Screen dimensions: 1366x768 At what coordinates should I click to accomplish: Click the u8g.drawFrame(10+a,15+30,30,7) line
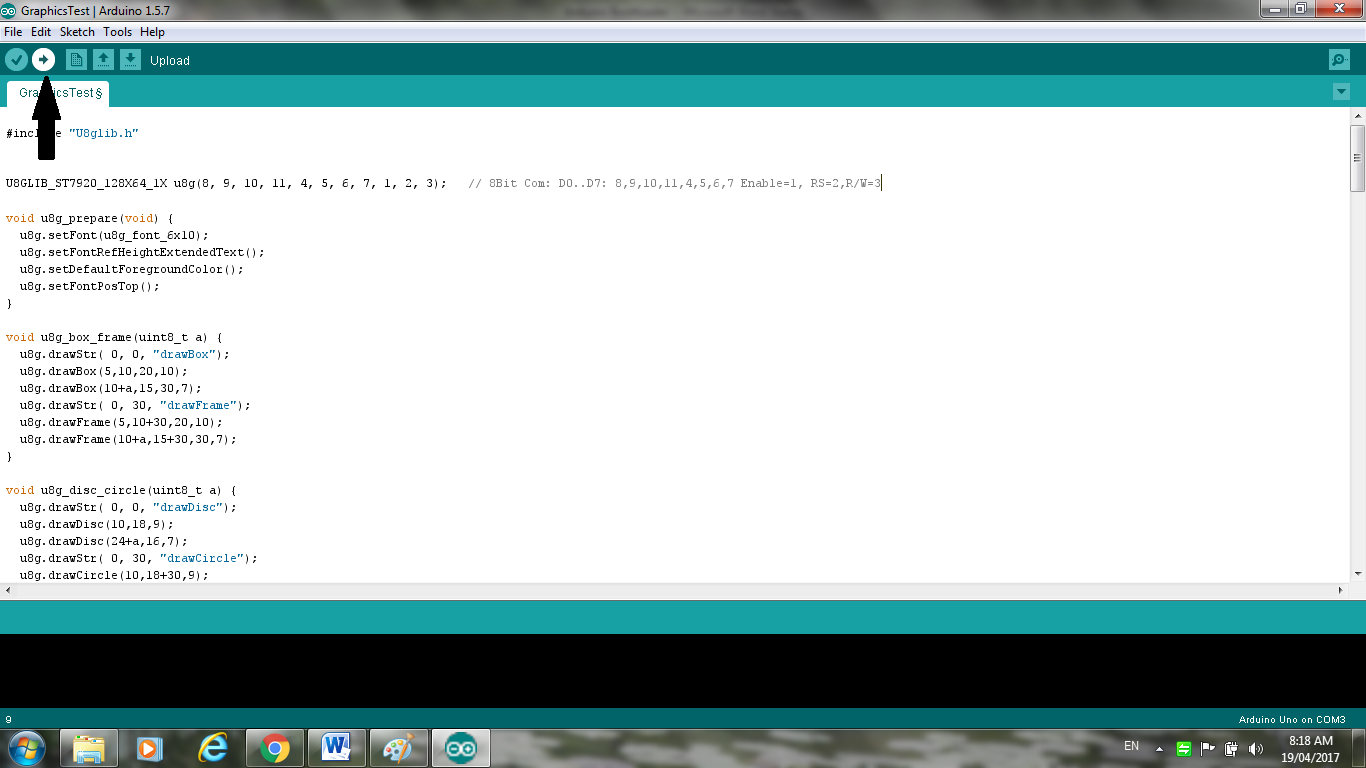(x=128, y=439)
